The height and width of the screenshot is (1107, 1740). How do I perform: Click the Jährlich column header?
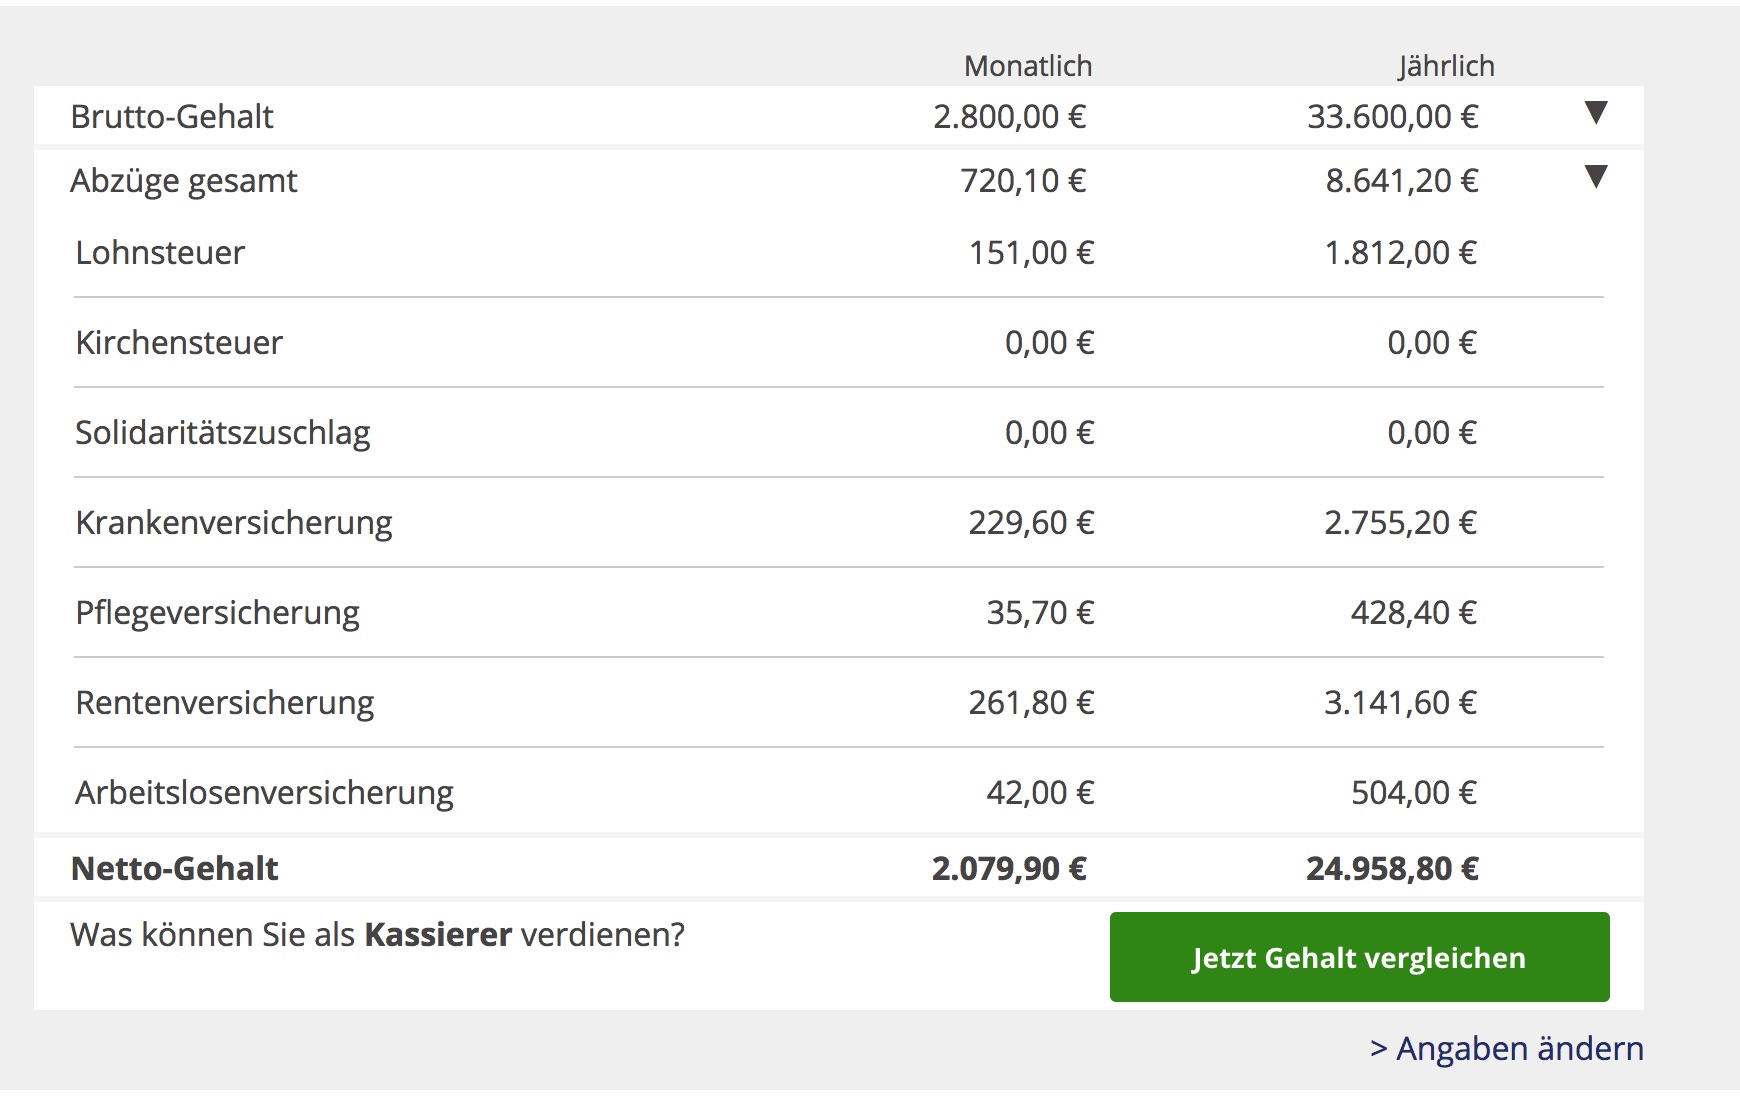point(1446,66)
